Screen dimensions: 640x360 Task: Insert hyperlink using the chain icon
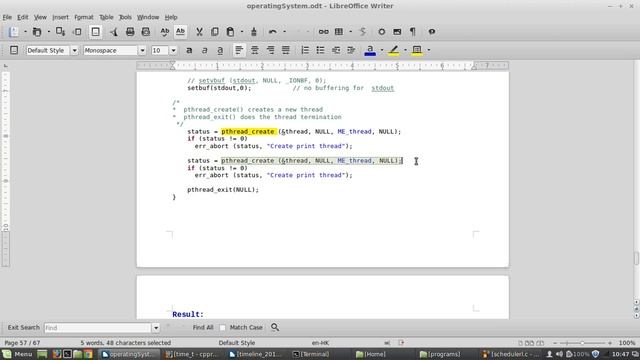tap(323, 32)
